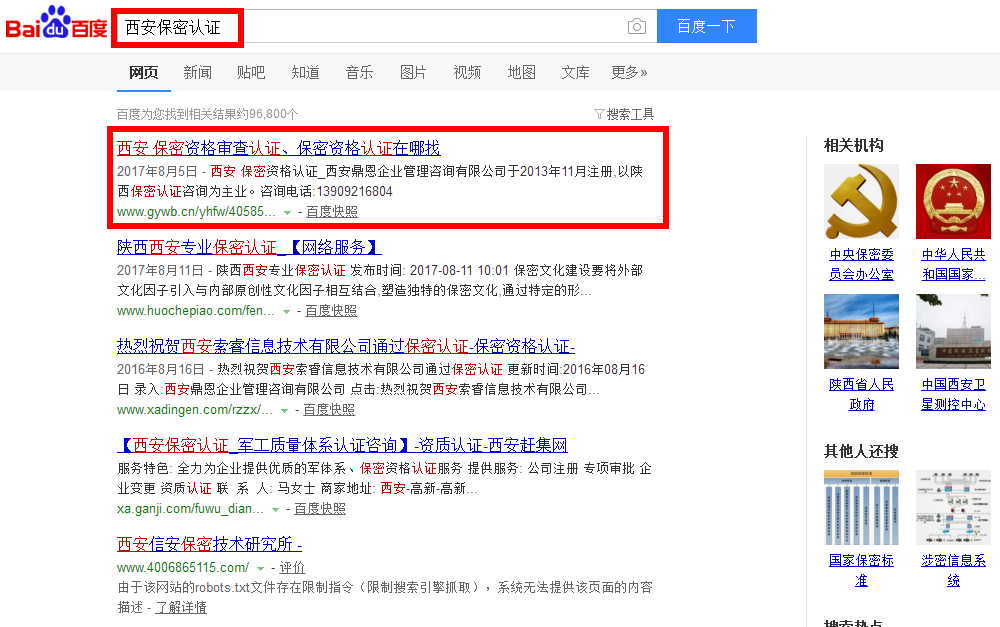The image size is (1000, 627).
Task: Click the 了解详情 link
Action: coord(181,607)
